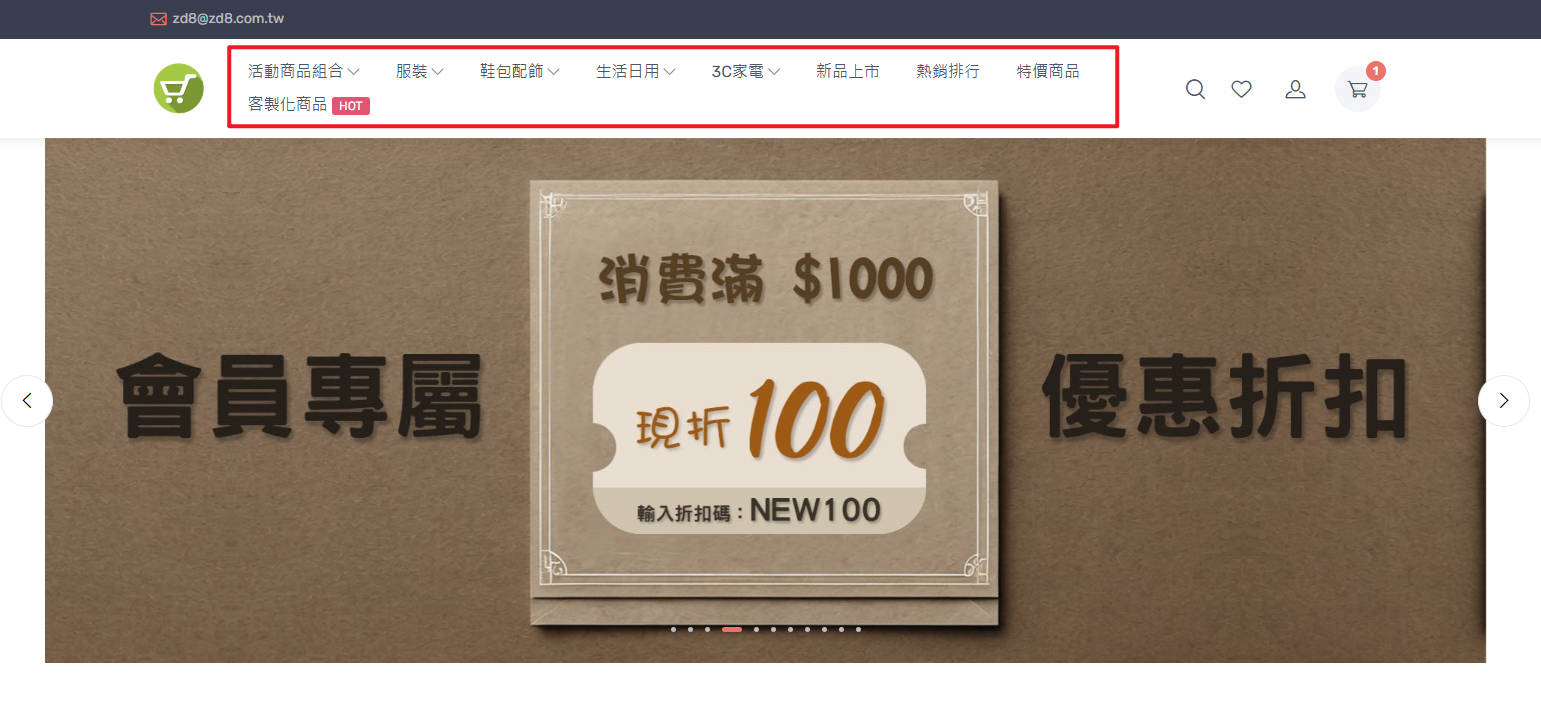The width and height of the screenshot is (1541, 705).
Task: Open the shopping cart icon
Action: coord(1358,89)
